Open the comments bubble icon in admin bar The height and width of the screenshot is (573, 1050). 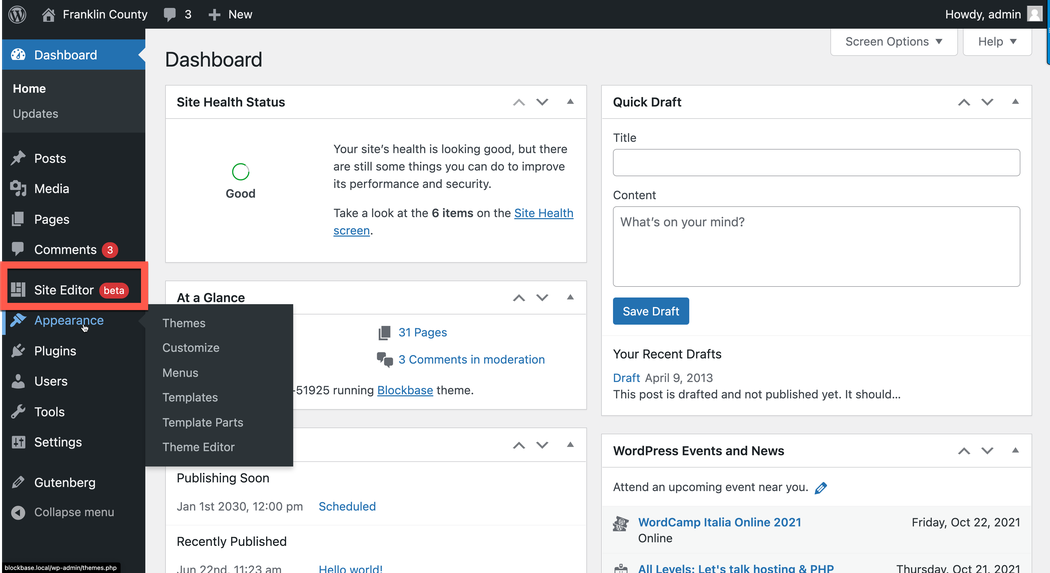tap(170, 14)
